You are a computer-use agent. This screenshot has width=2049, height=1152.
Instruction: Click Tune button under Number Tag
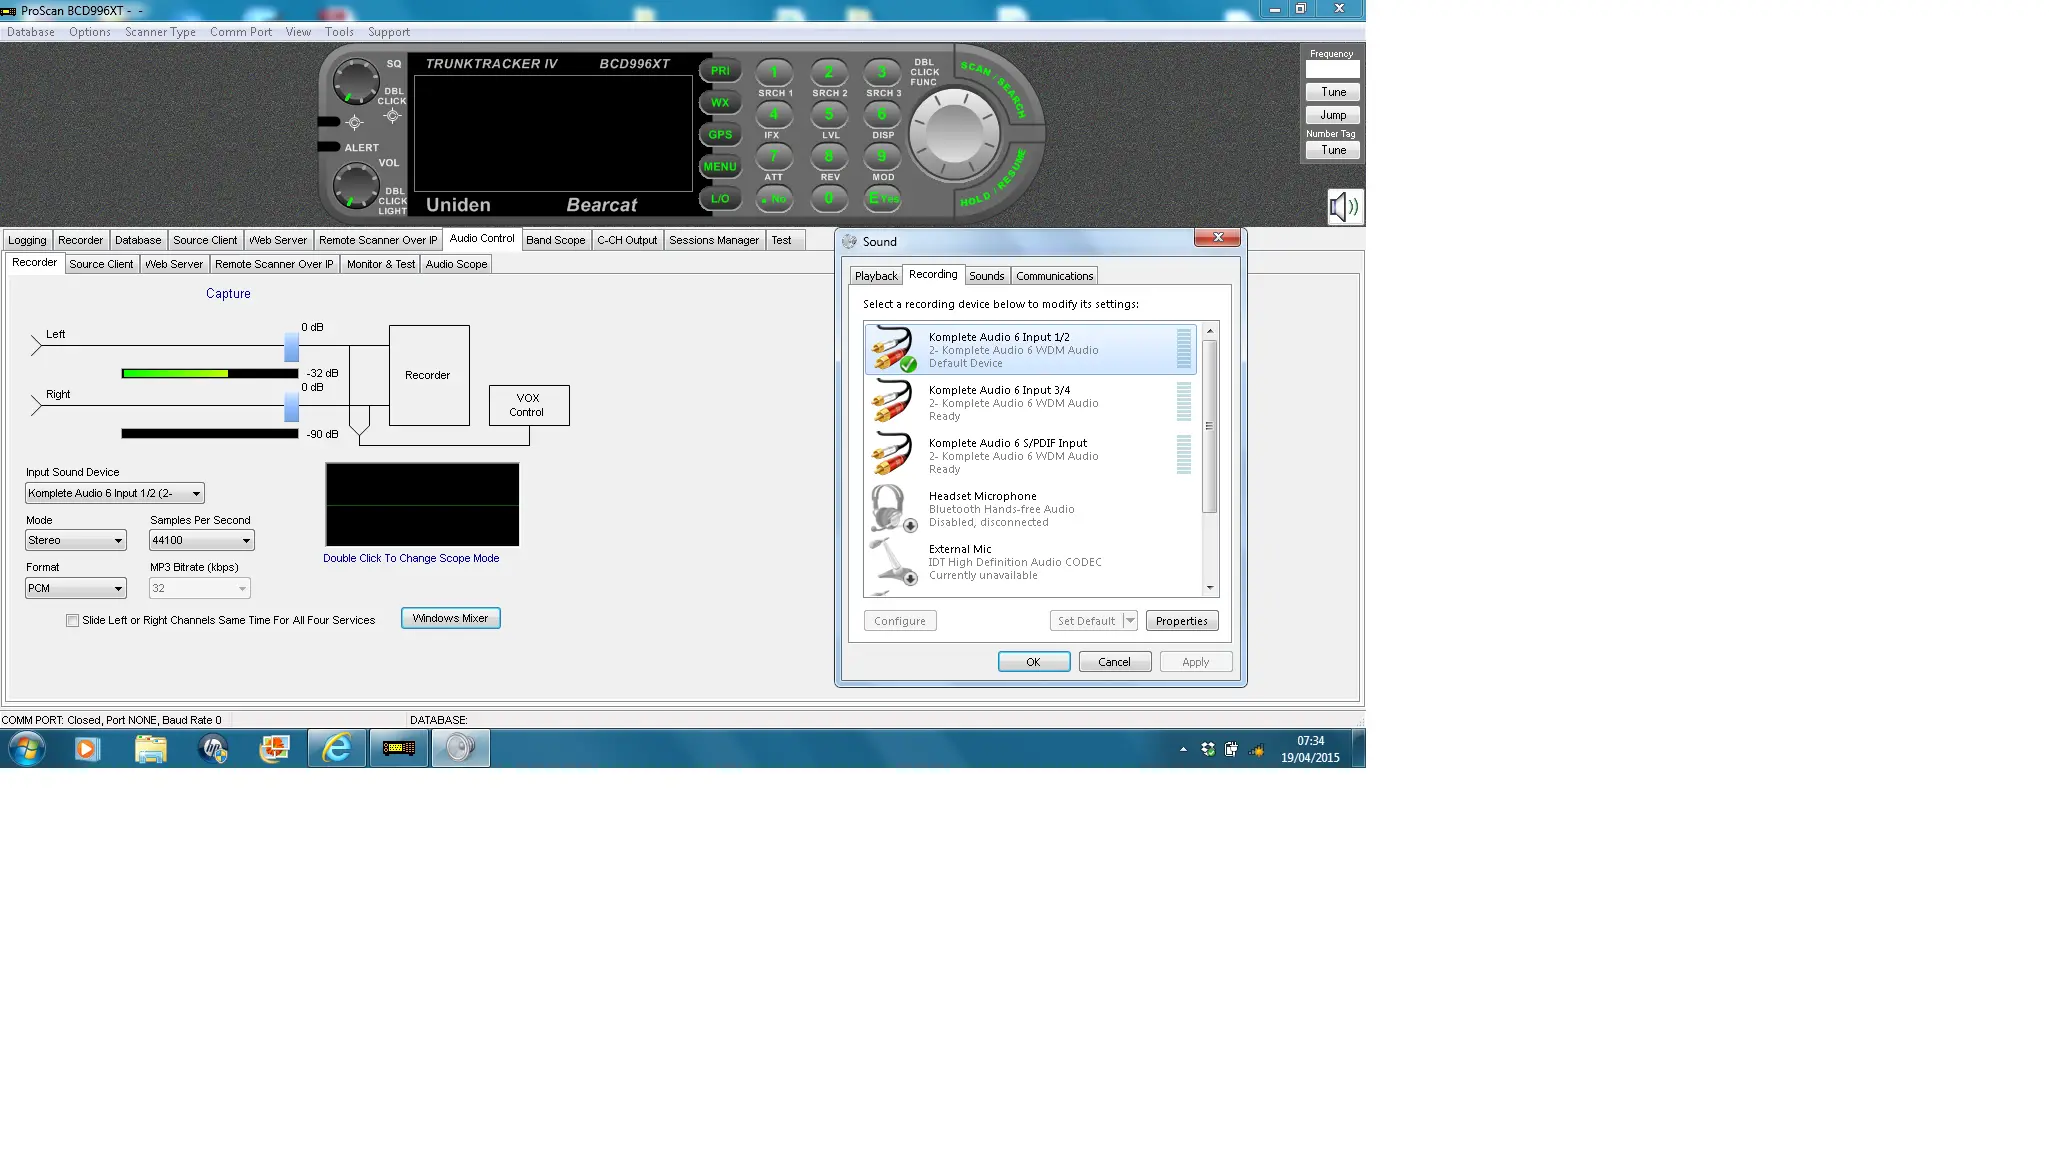tap(1333, 150)
